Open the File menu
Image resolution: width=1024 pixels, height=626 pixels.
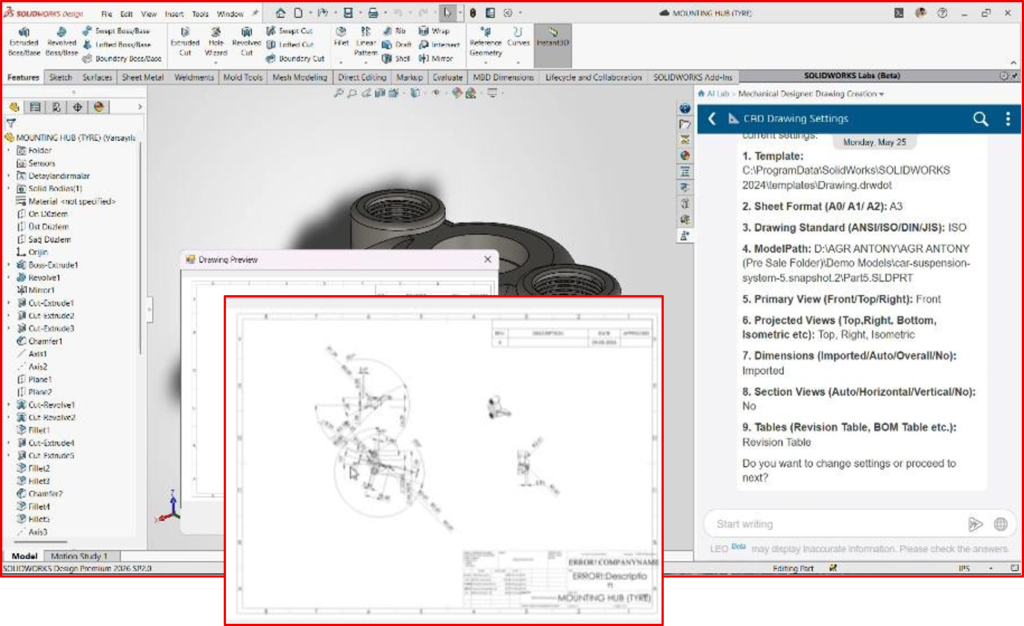tap(106, 14)
